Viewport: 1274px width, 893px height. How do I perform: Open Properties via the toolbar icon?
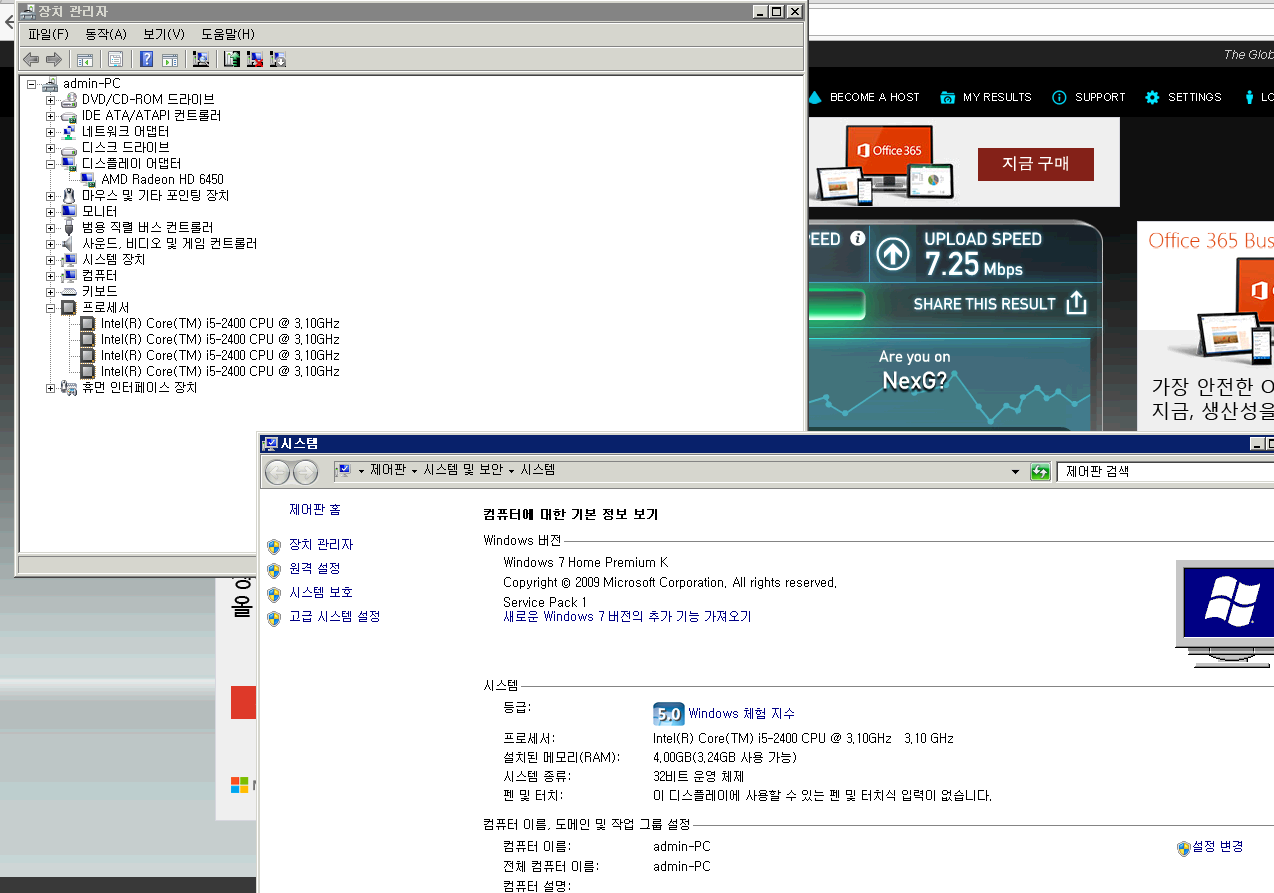pyautogui.click(x=116, y=60)
